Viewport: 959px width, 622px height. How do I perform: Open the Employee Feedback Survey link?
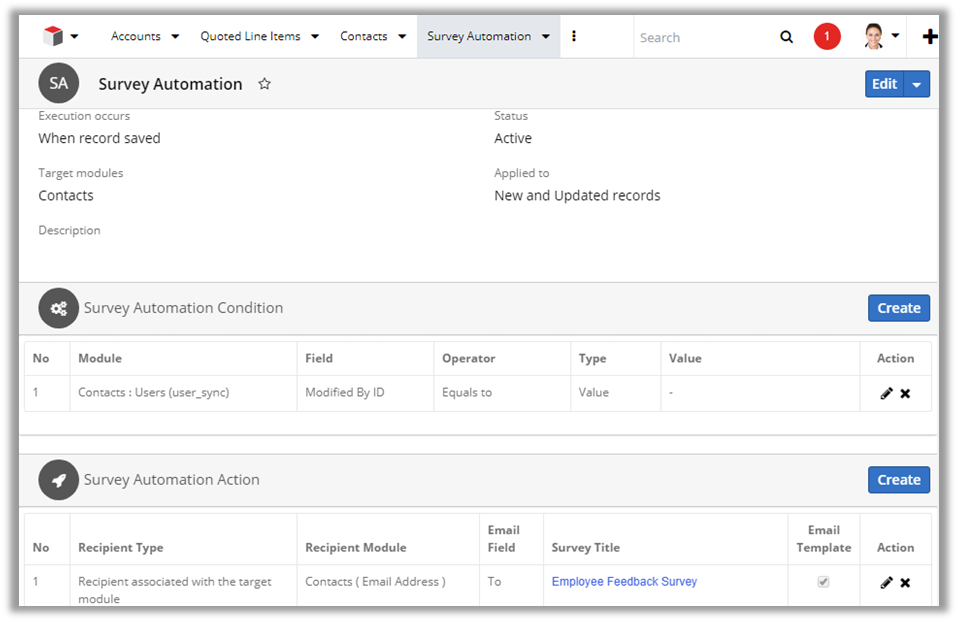click(x=624, y=581)
